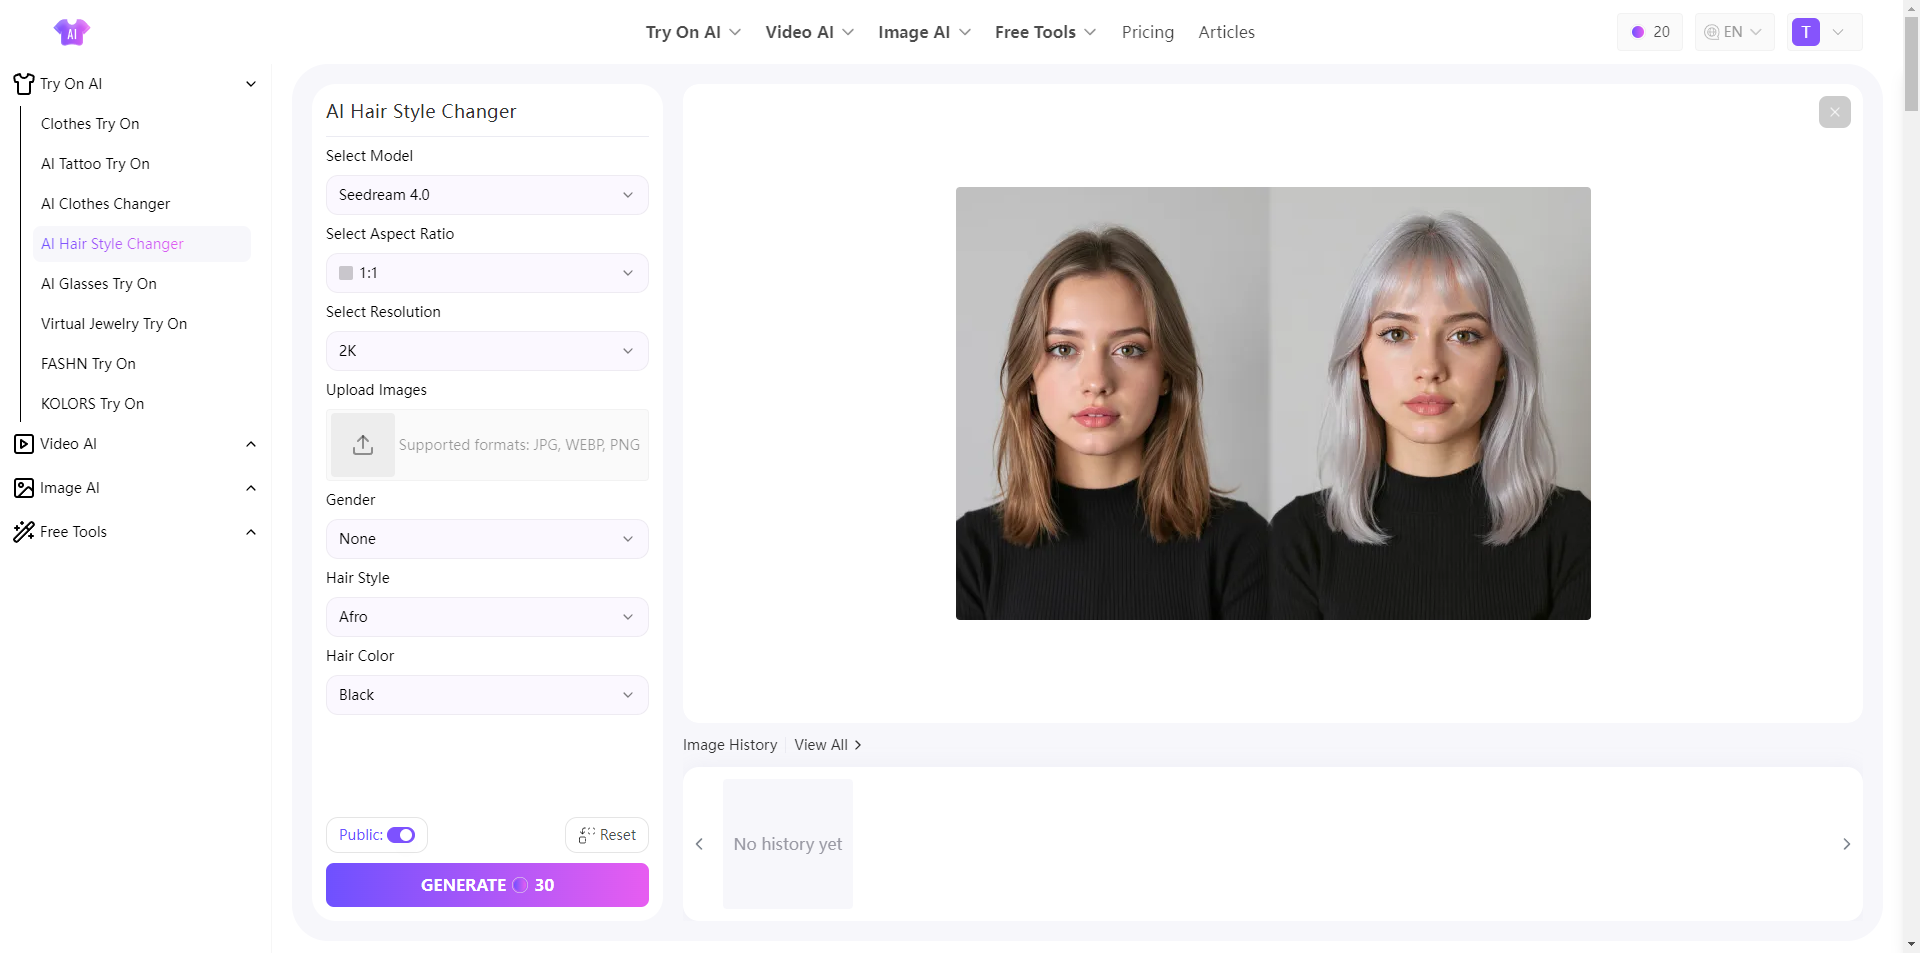1920x953 pixels.
Task: Open View All image history
Action: [820, 744]
